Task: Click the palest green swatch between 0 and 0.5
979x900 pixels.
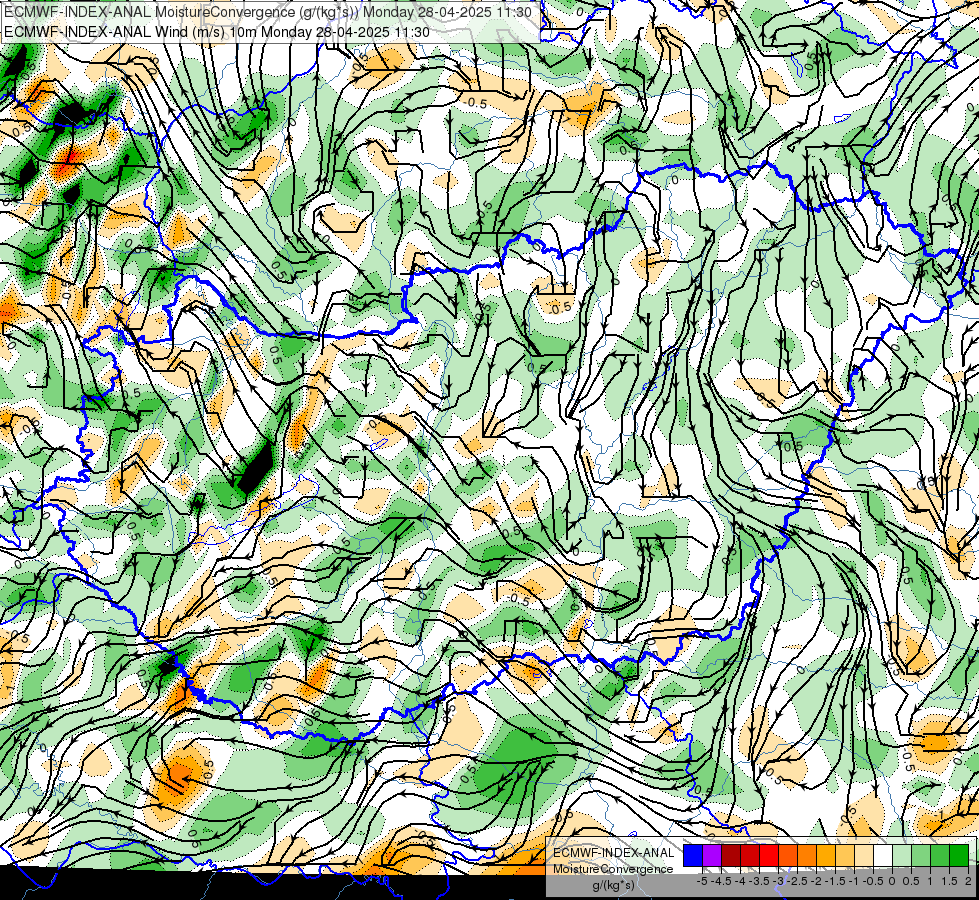Action: pyautogui.click(x=902, y=855)
